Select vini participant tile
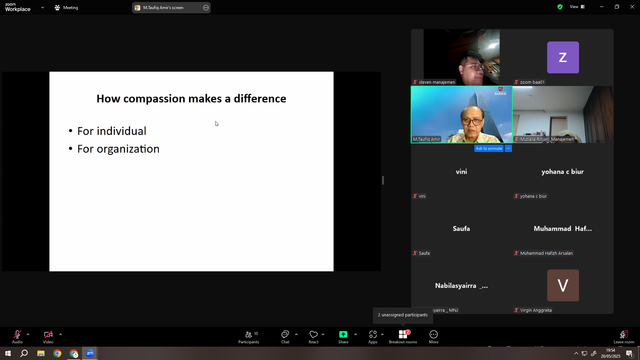 (462, 171)
